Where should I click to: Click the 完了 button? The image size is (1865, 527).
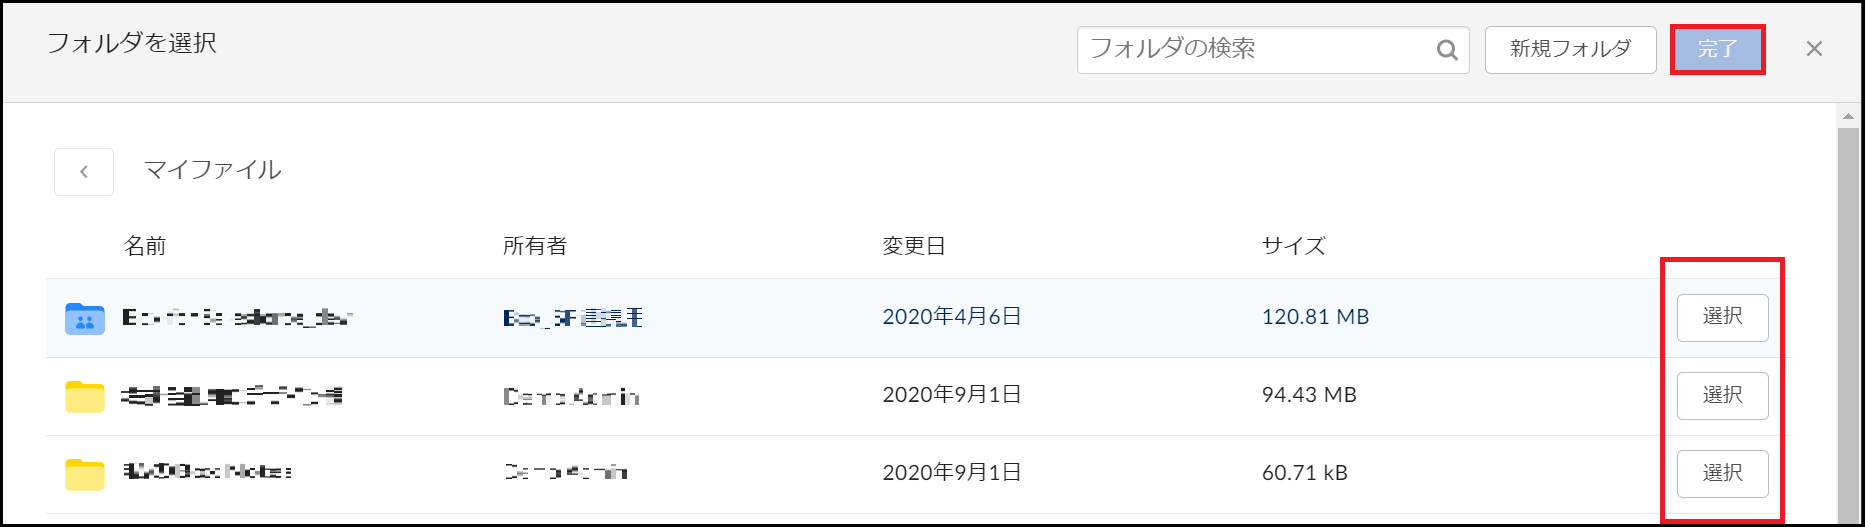(1718, 49)
